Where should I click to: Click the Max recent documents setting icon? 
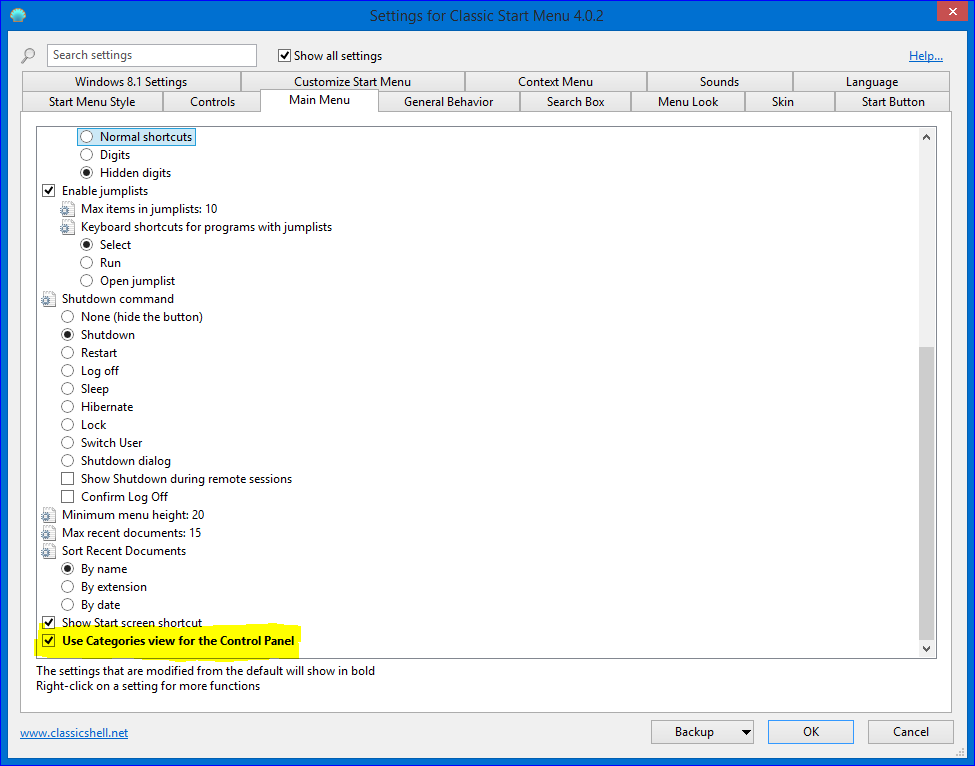click(48, 533)
